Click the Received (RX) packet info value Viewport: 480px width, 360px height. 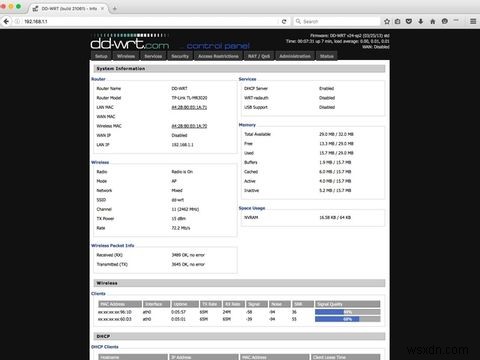(x=188, y=255)
